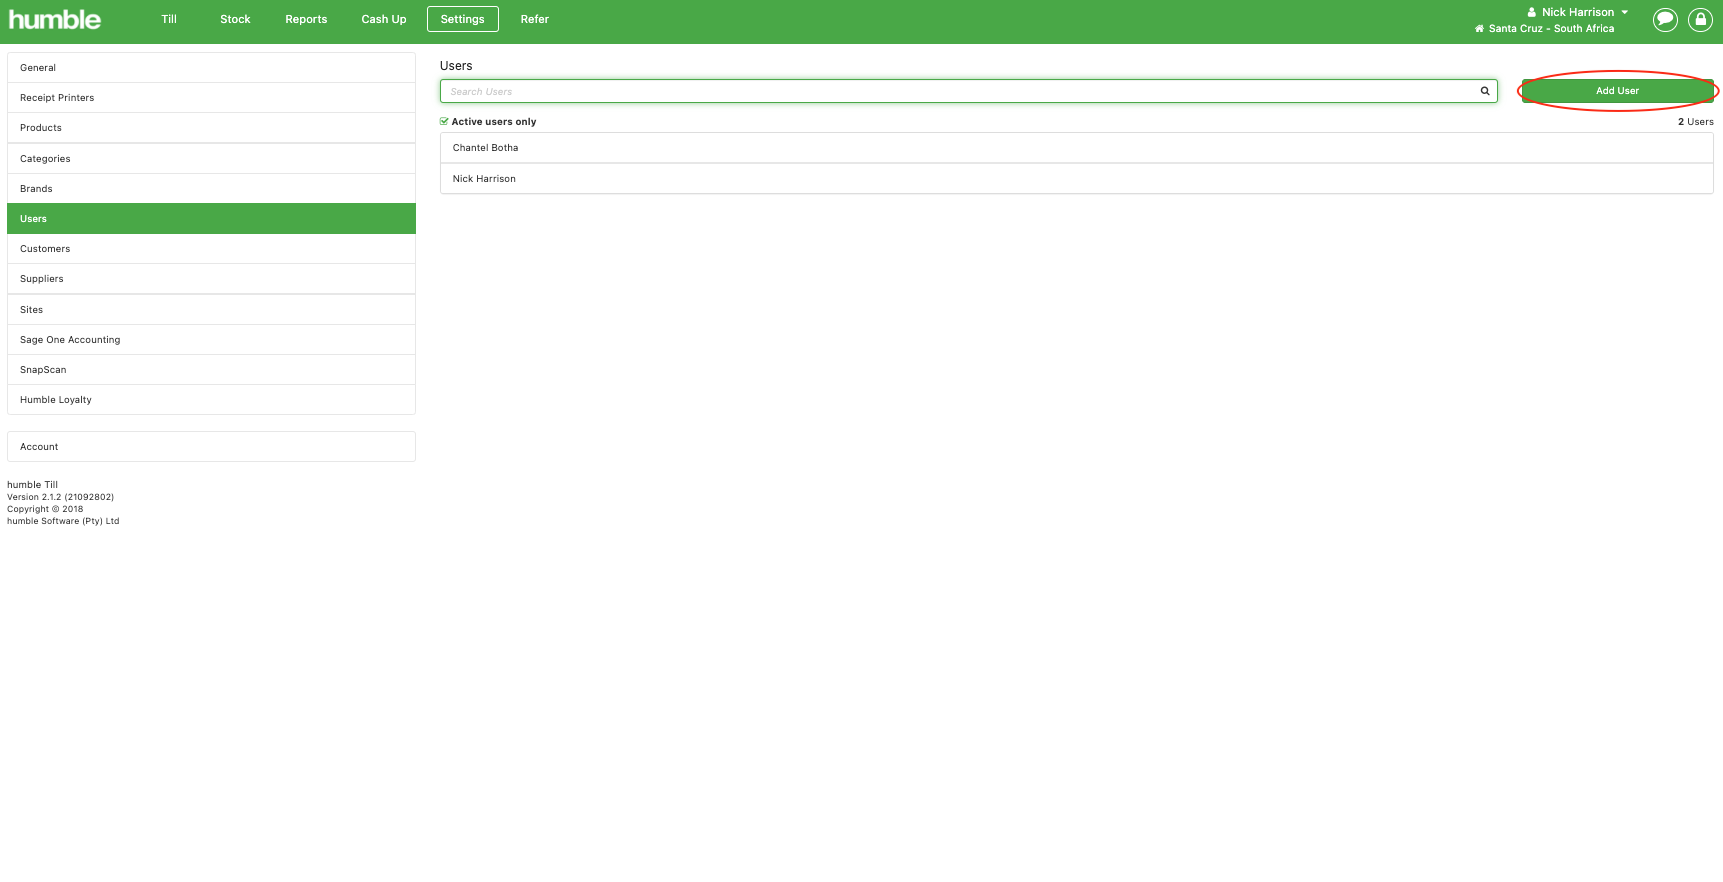Click the humble logo
The image size is (1723, 882).
click(55, 19)
